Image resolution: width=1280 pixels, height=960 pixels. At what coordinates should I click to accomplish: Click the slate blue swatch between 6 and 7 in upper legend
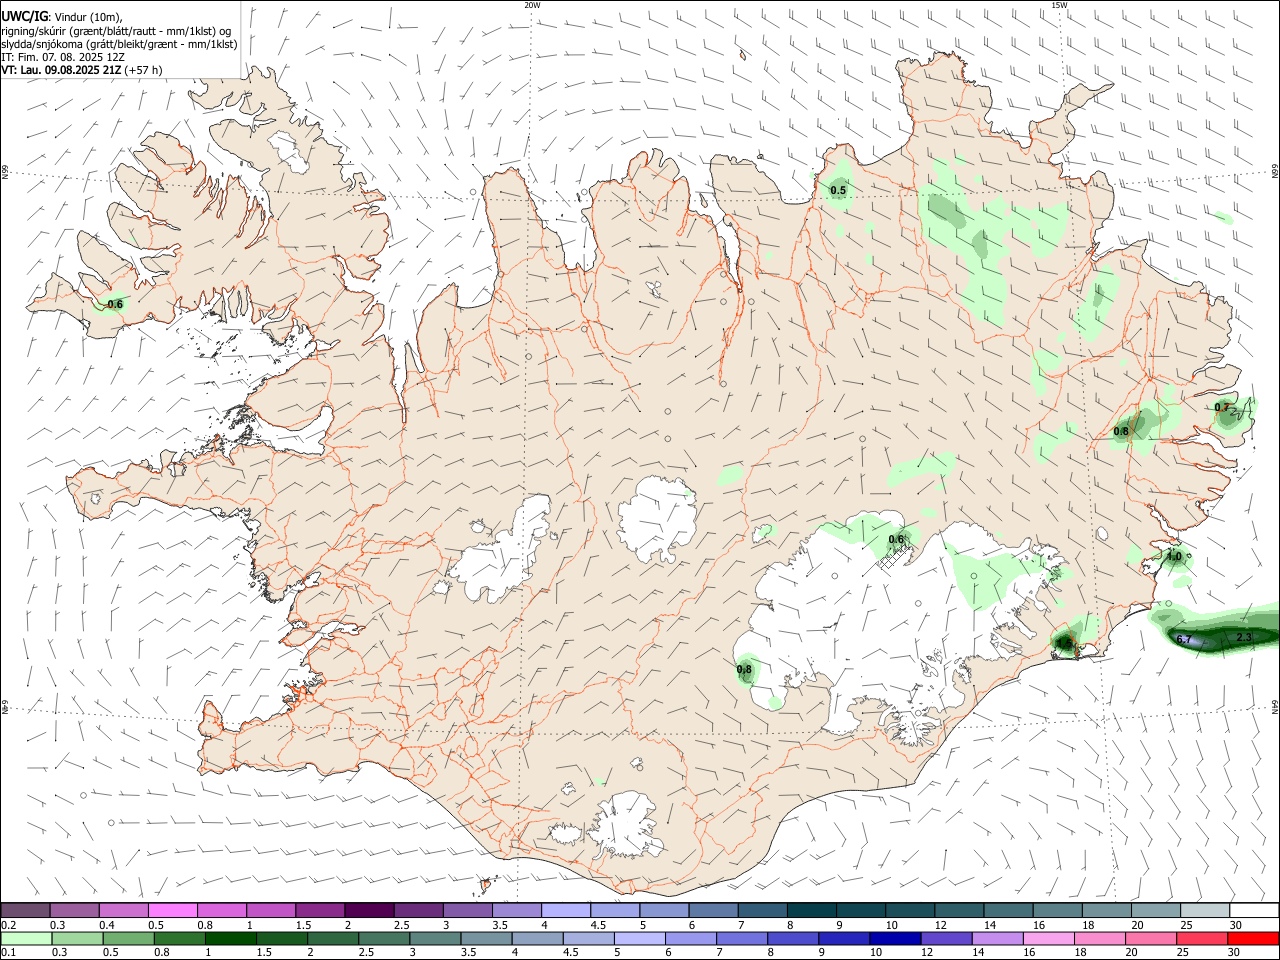713,911
